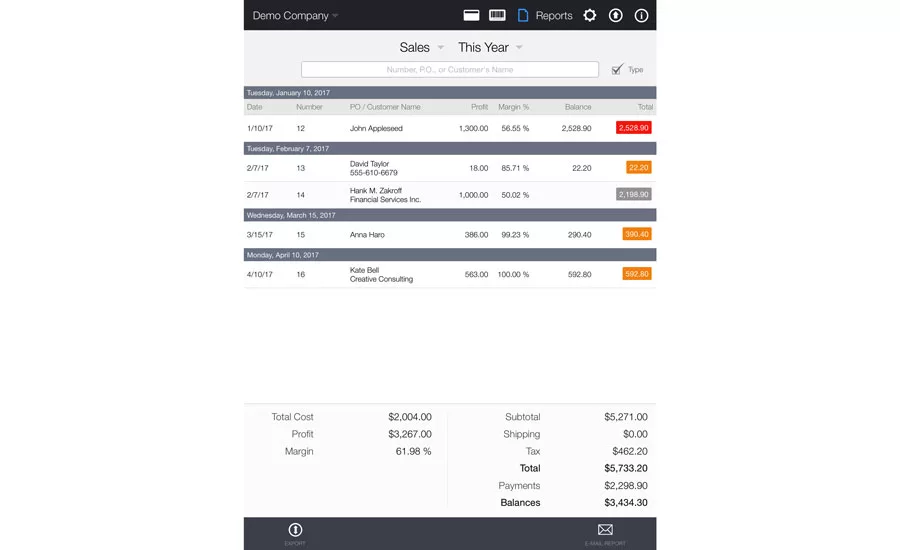Screen dimensions: 900x550
Task: Click the red 2,528.90 total badge
Action: tap(634, 127)
